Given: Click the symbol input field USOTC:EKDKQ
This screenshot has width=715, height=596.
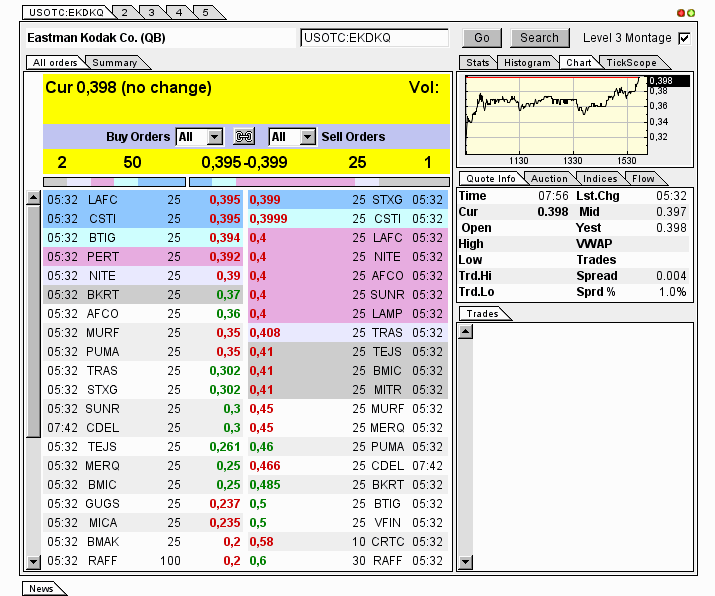Looking at the screenshot, I should coord(374,38).
